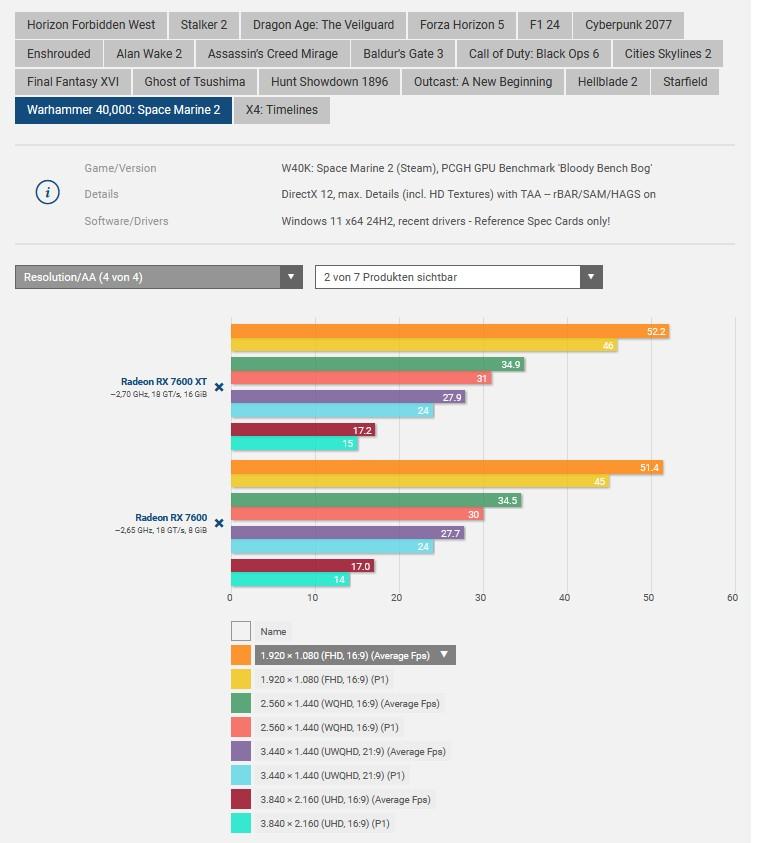Switch to the Cyberpunk 2077 tab

[628, 25]
